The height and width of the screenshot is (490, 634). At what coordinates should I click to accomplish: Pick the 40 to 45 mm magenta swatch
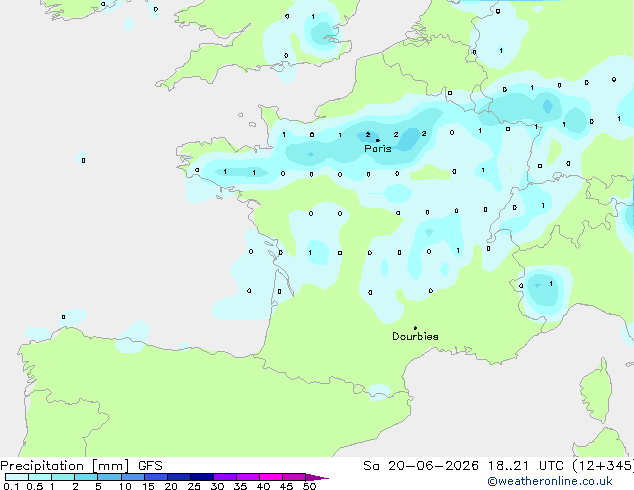pos(271,477)
